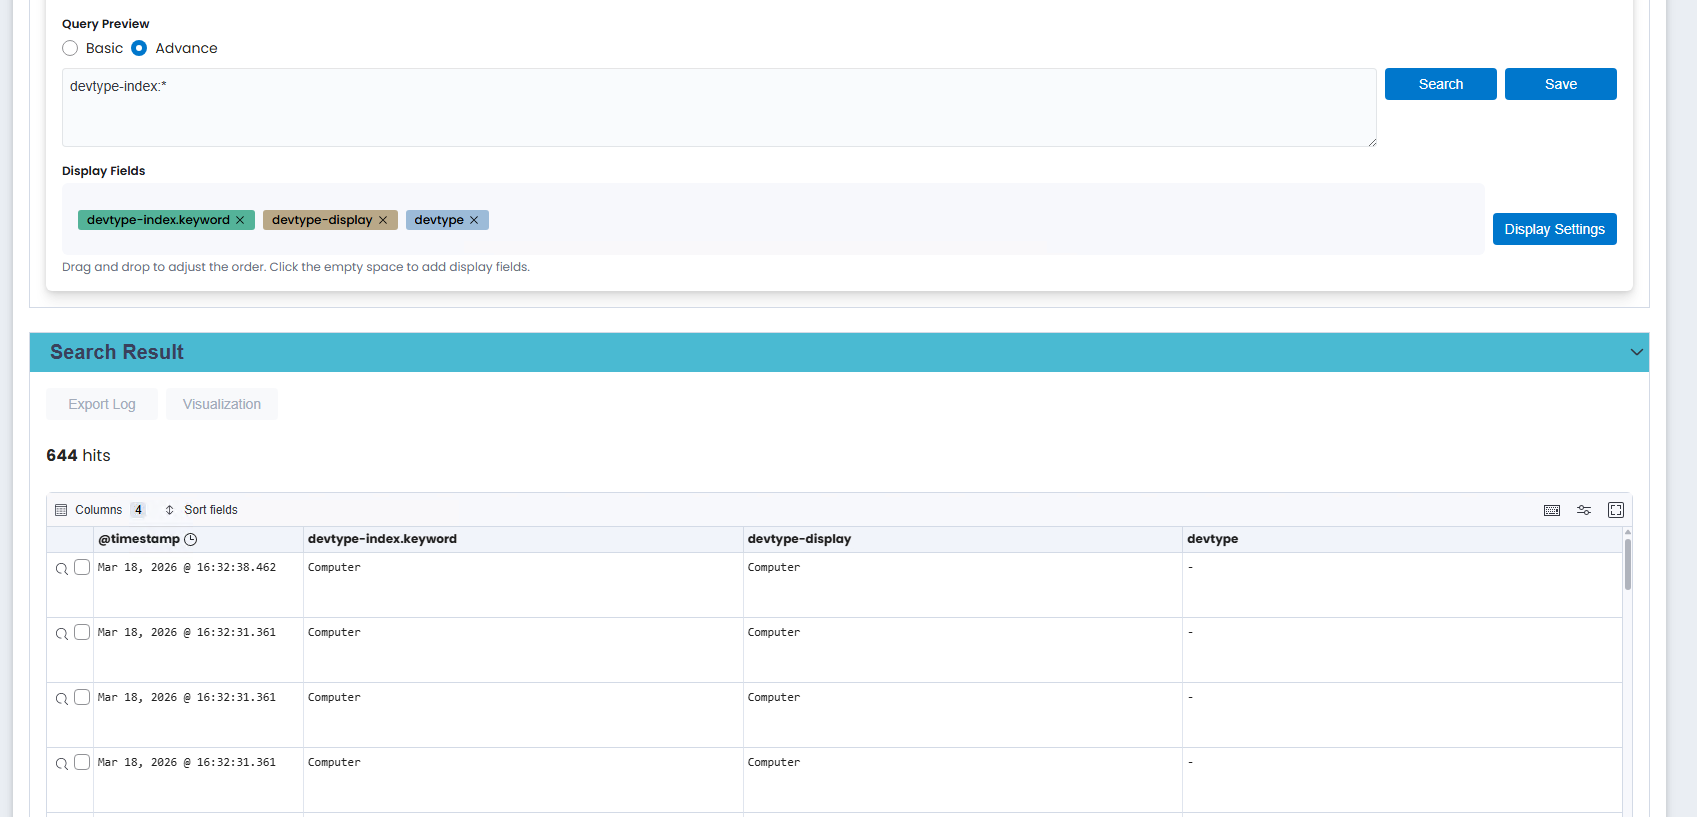Screen dimensions: 1697x817
Task: Enter fullscreen mode for results table
Action: coord(1616,510)
